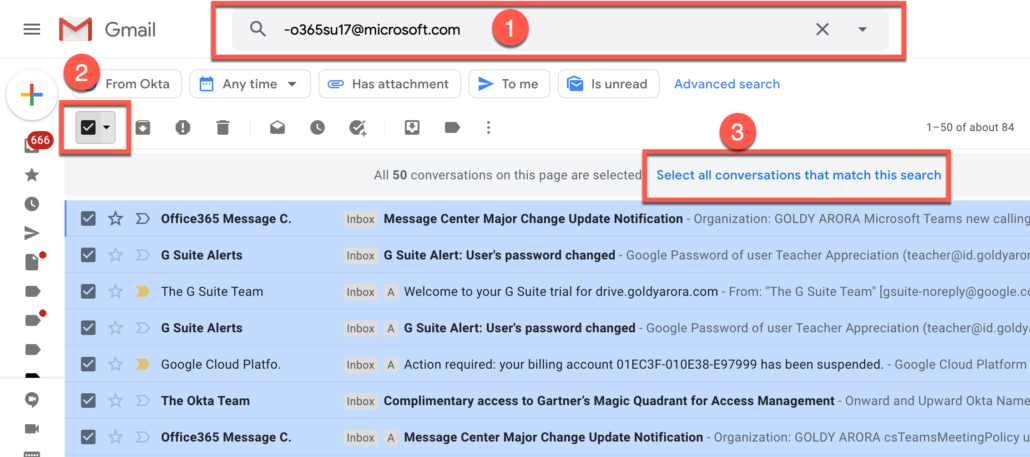Select all conversations that match this search

[x=799, y=175]
